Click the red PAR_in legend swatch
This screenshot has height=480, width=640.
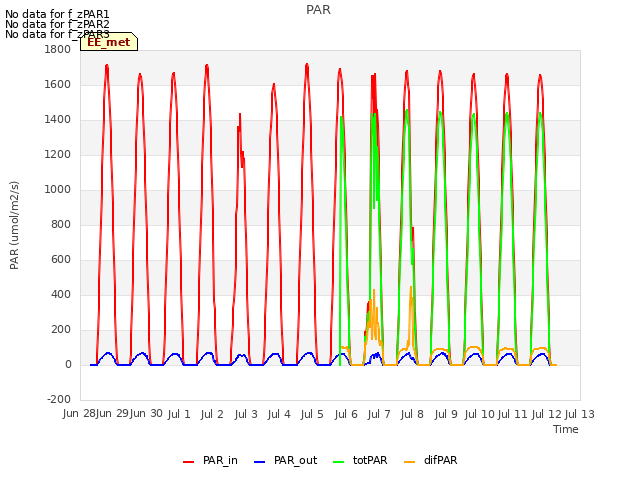pyautogui.click(x=189, y=462)
